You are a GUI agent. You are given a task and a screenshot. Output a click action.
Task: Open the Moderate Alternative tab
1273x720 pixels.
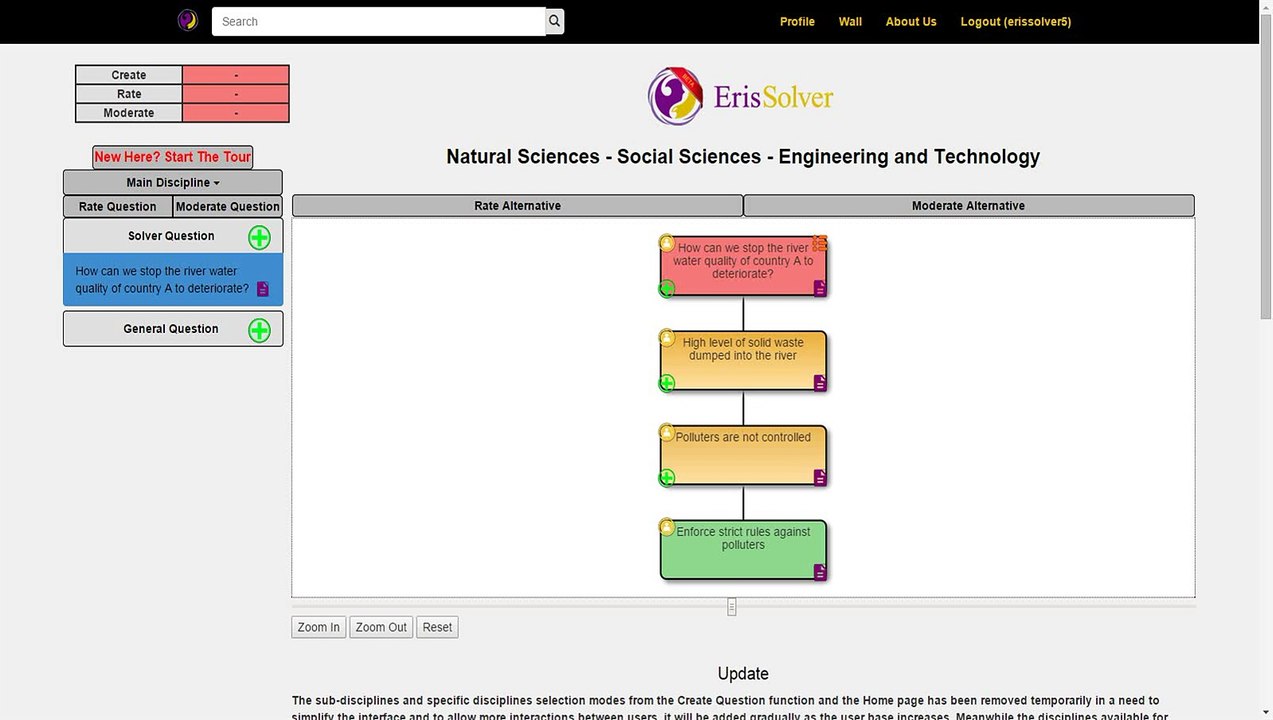click(968, 206)
